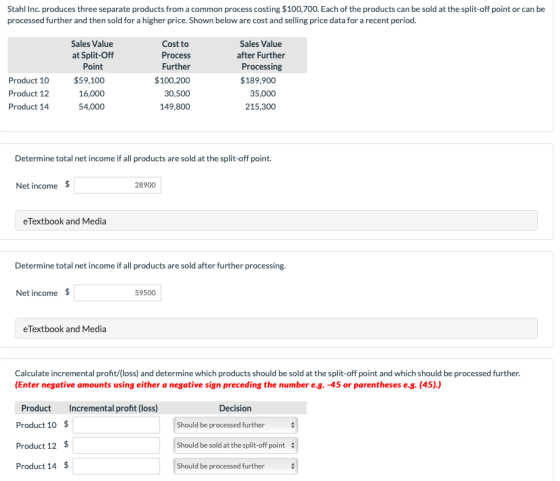Click the further-processing Net income field showing 59500
The width and height of the screenshot is (560, 481).
pos(118,293)
